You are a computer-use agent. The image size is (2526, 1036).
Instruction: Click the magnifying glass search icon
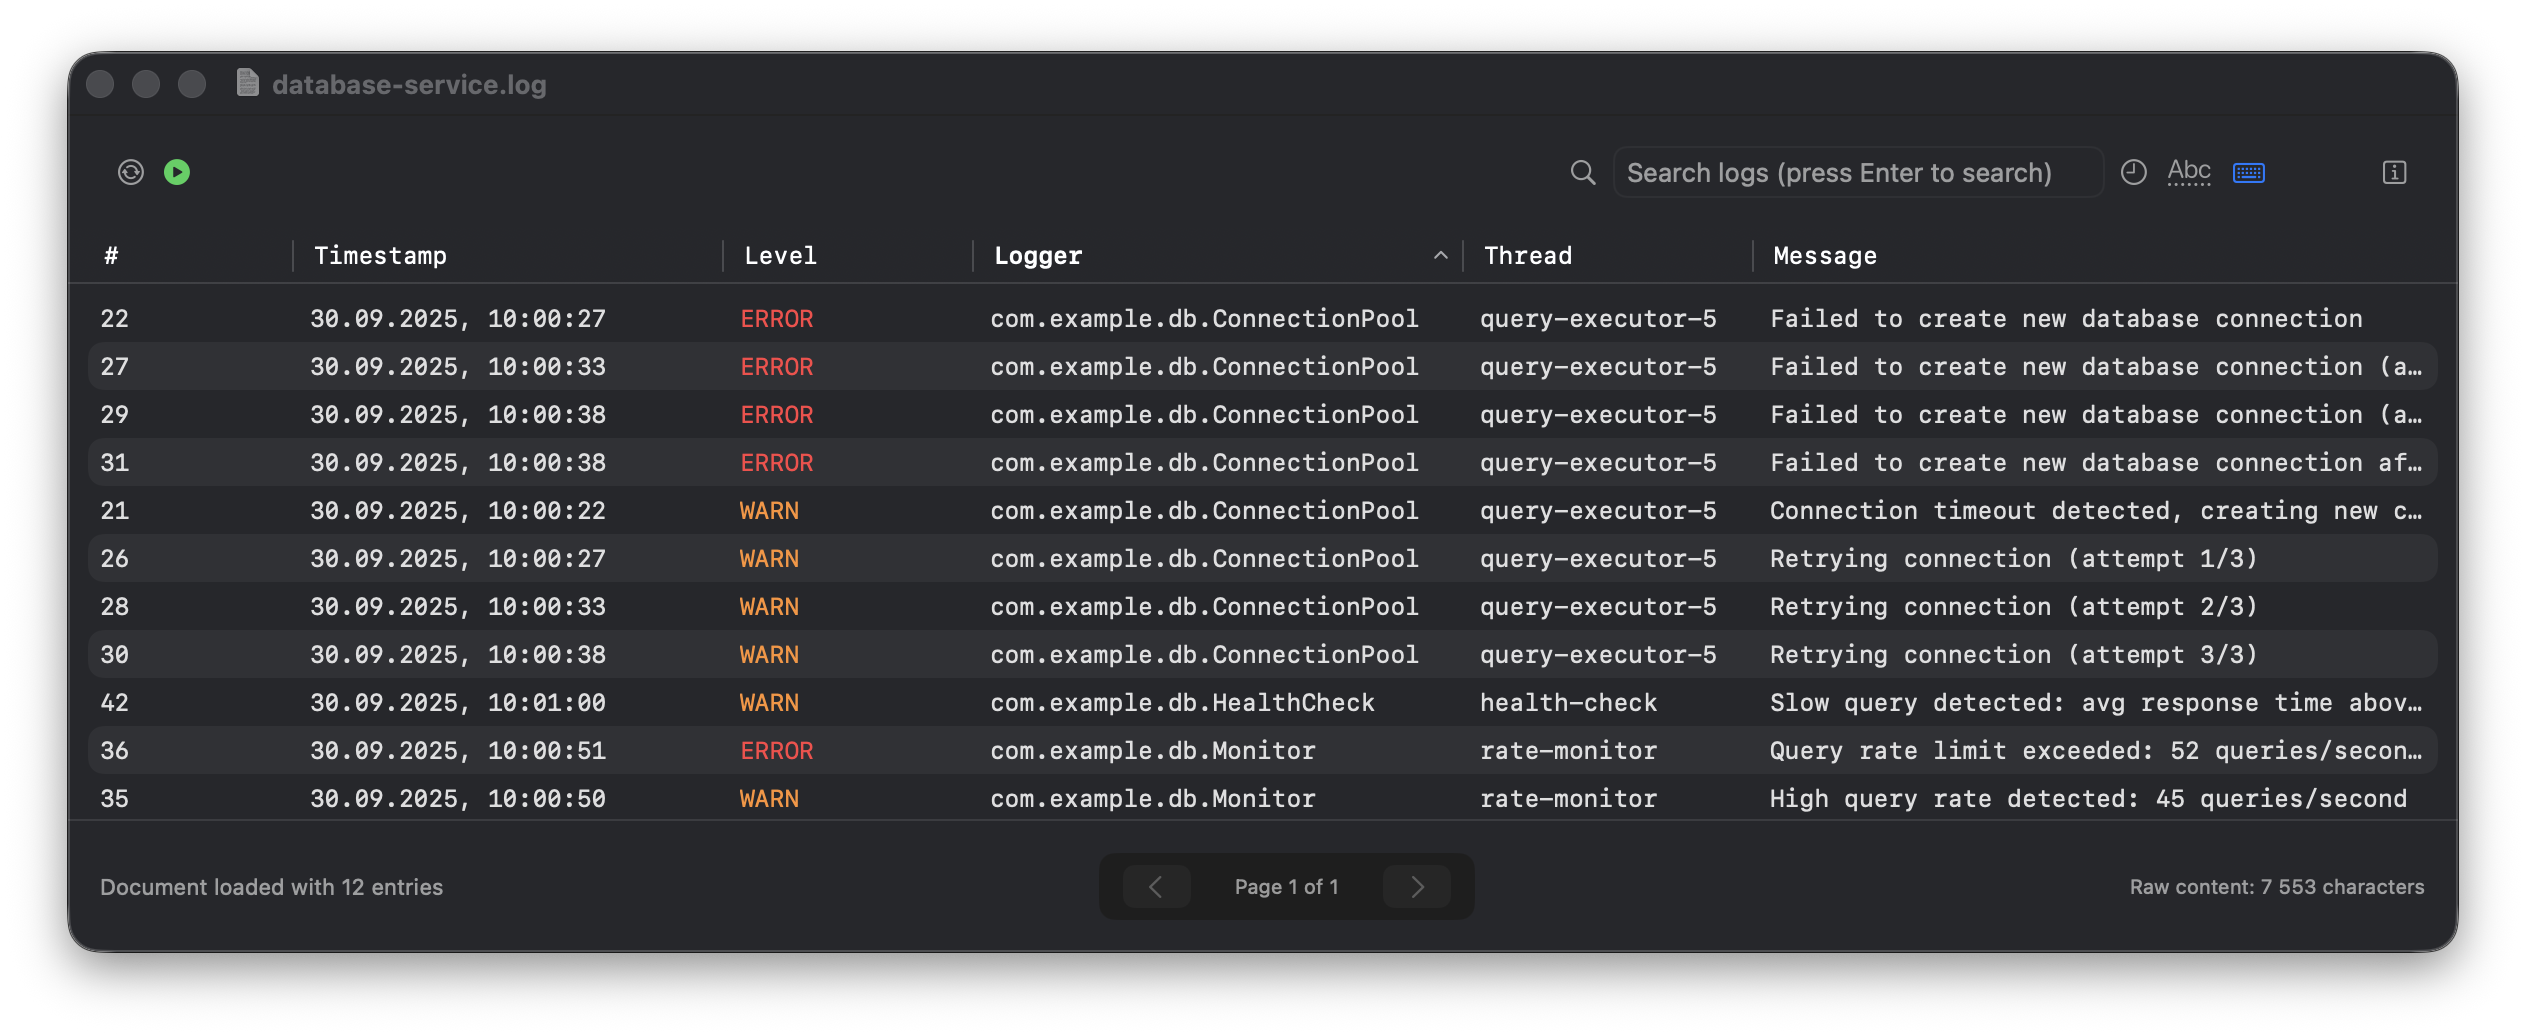coord(1582,172)
